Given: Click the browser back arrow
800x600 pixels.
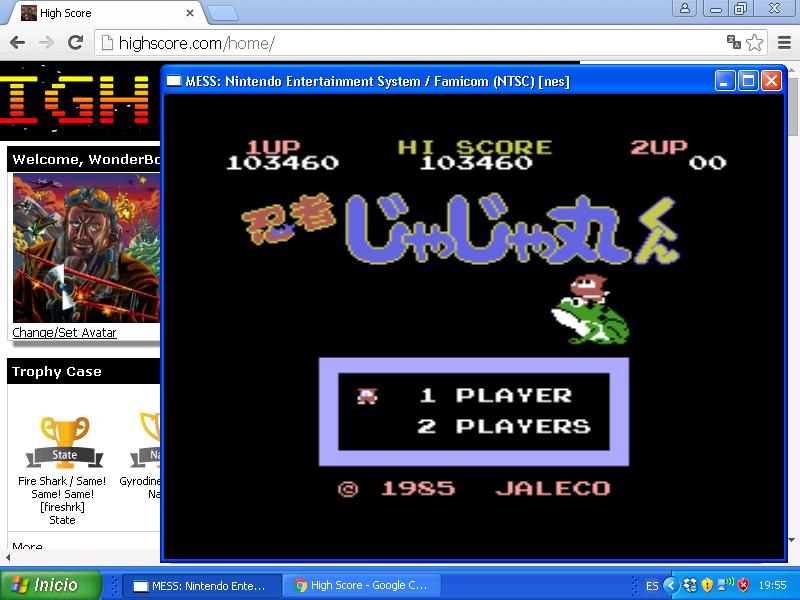Looking at the screenshot, I should point(17,42).
